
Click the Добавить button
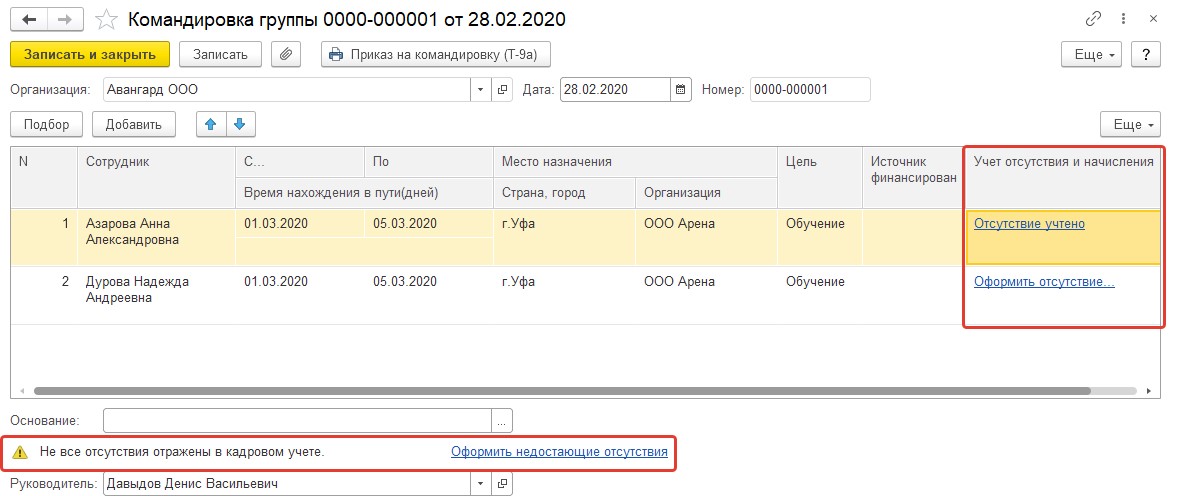click(x=134, y=125)
